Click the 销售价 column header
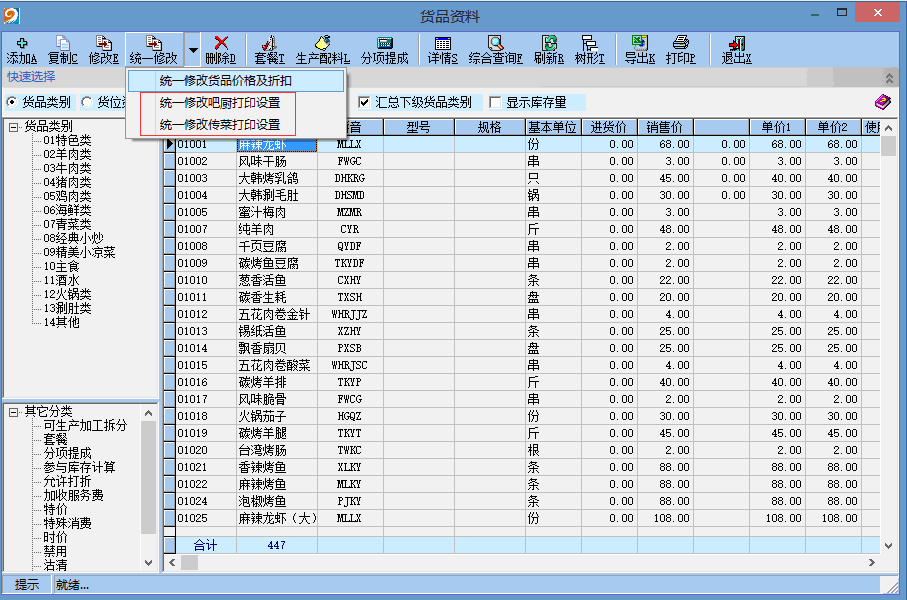This screenshot has width=907, height=600. pos(664,127)
